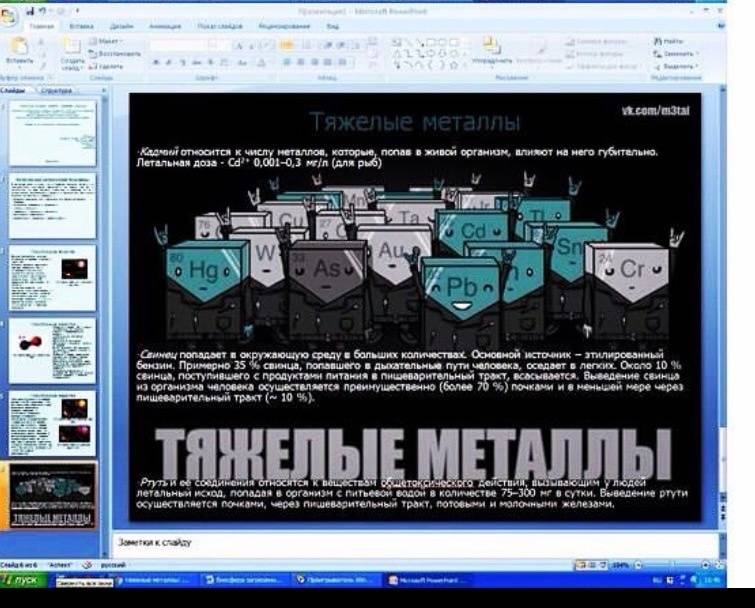This screenshot has height=608, width=755.
Task: Open the round Office button menu
Action: click(x=9, y=16)
